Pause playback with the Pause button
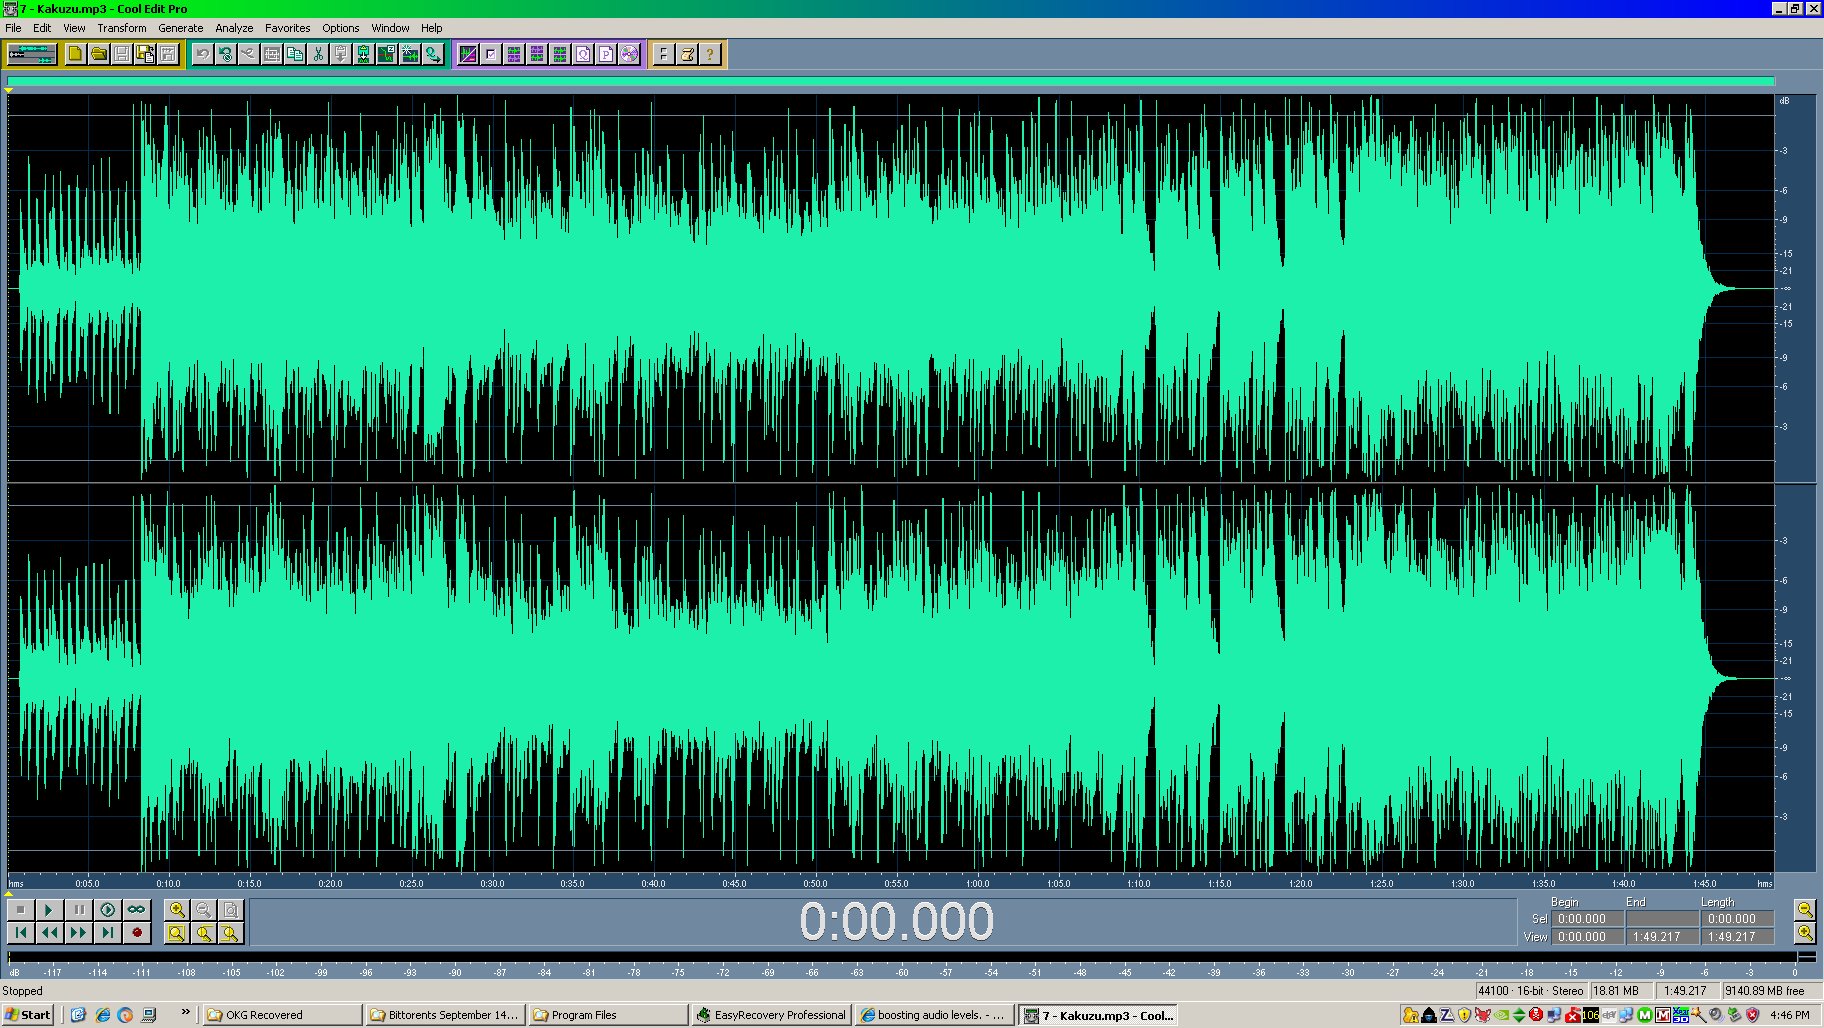 click(x=78, y=909)
